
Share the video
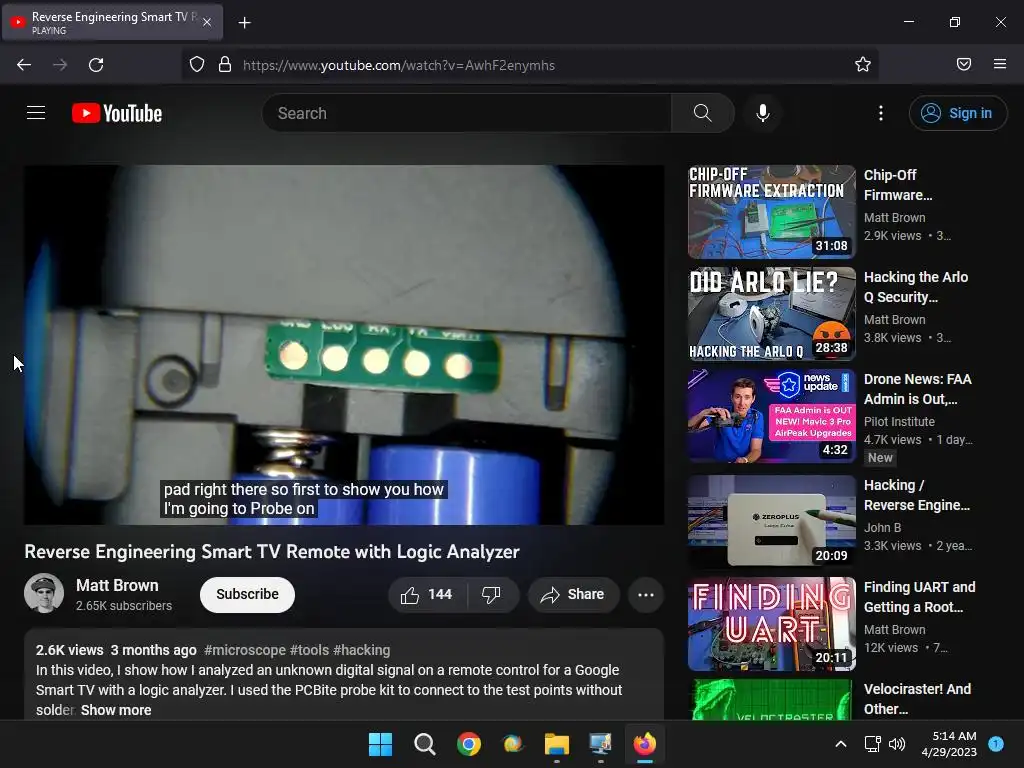[573, 594]
